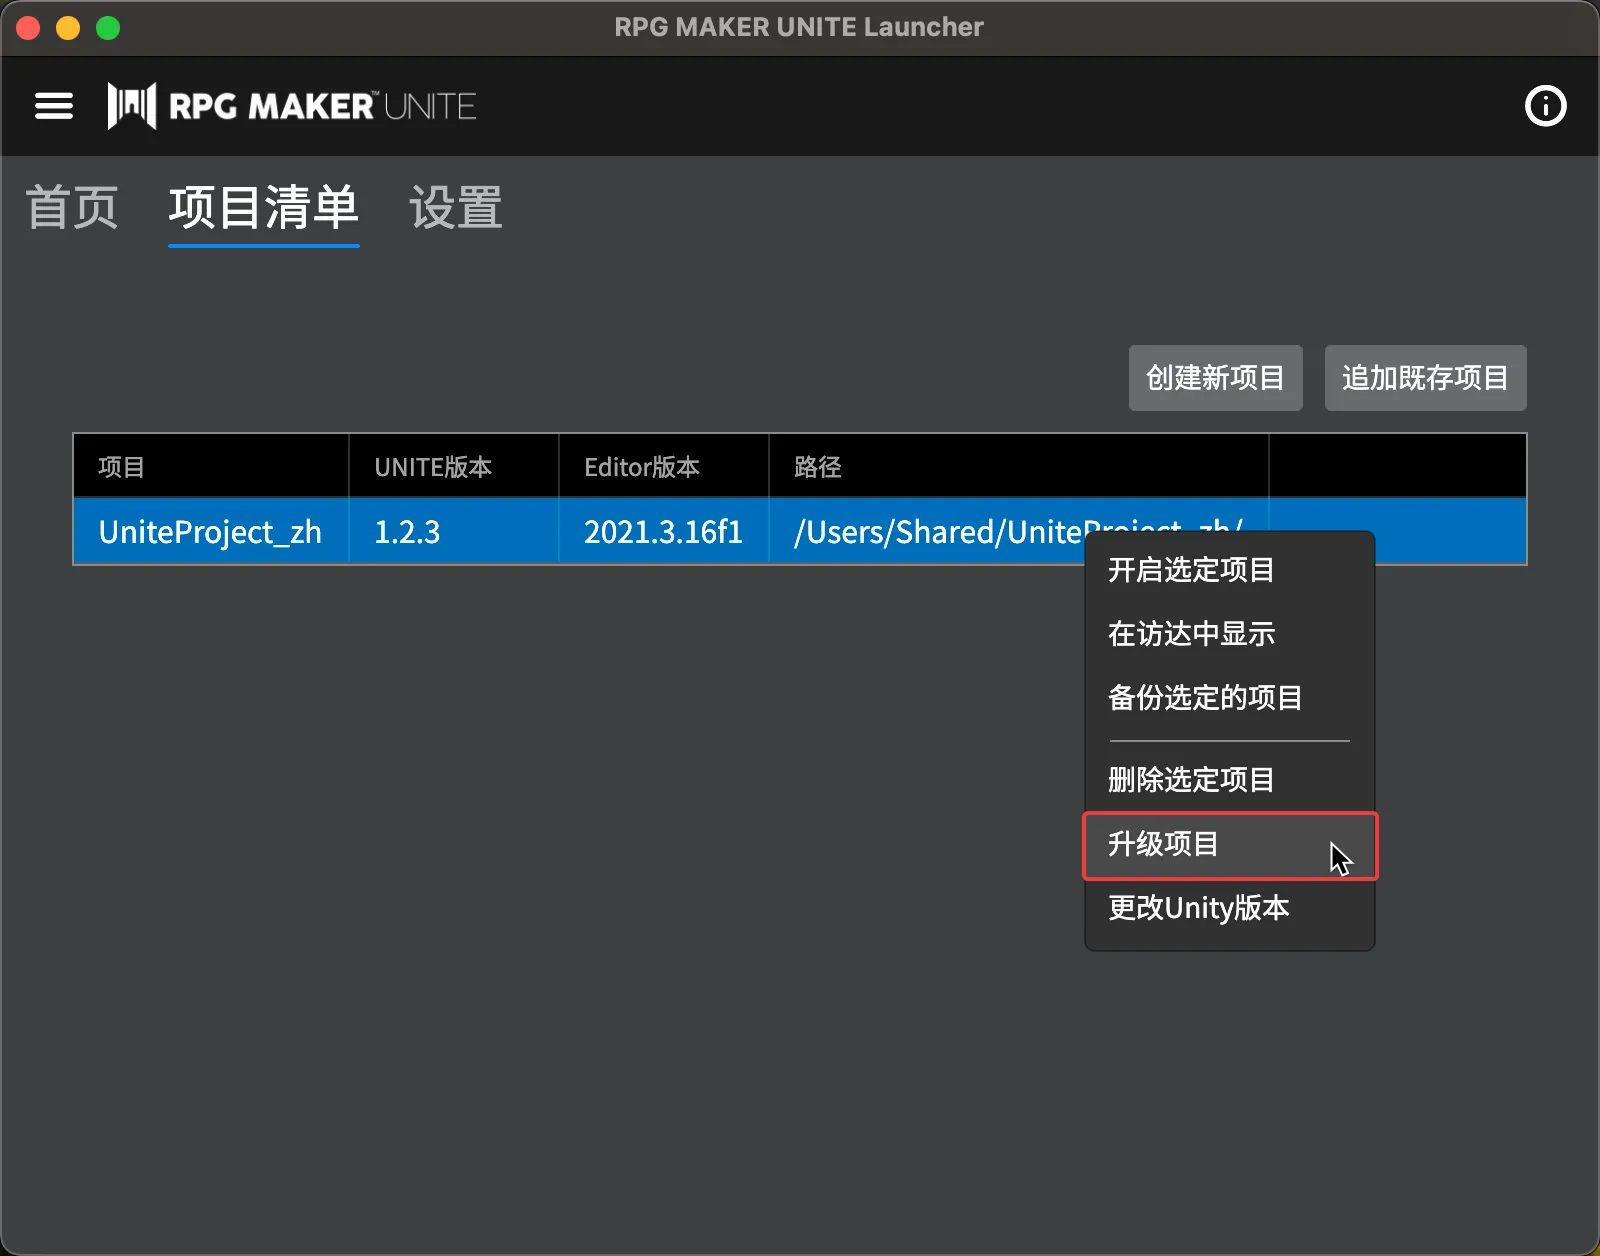Click the info circle icon
The image size is (1600, 1256).
(1545, 106)
